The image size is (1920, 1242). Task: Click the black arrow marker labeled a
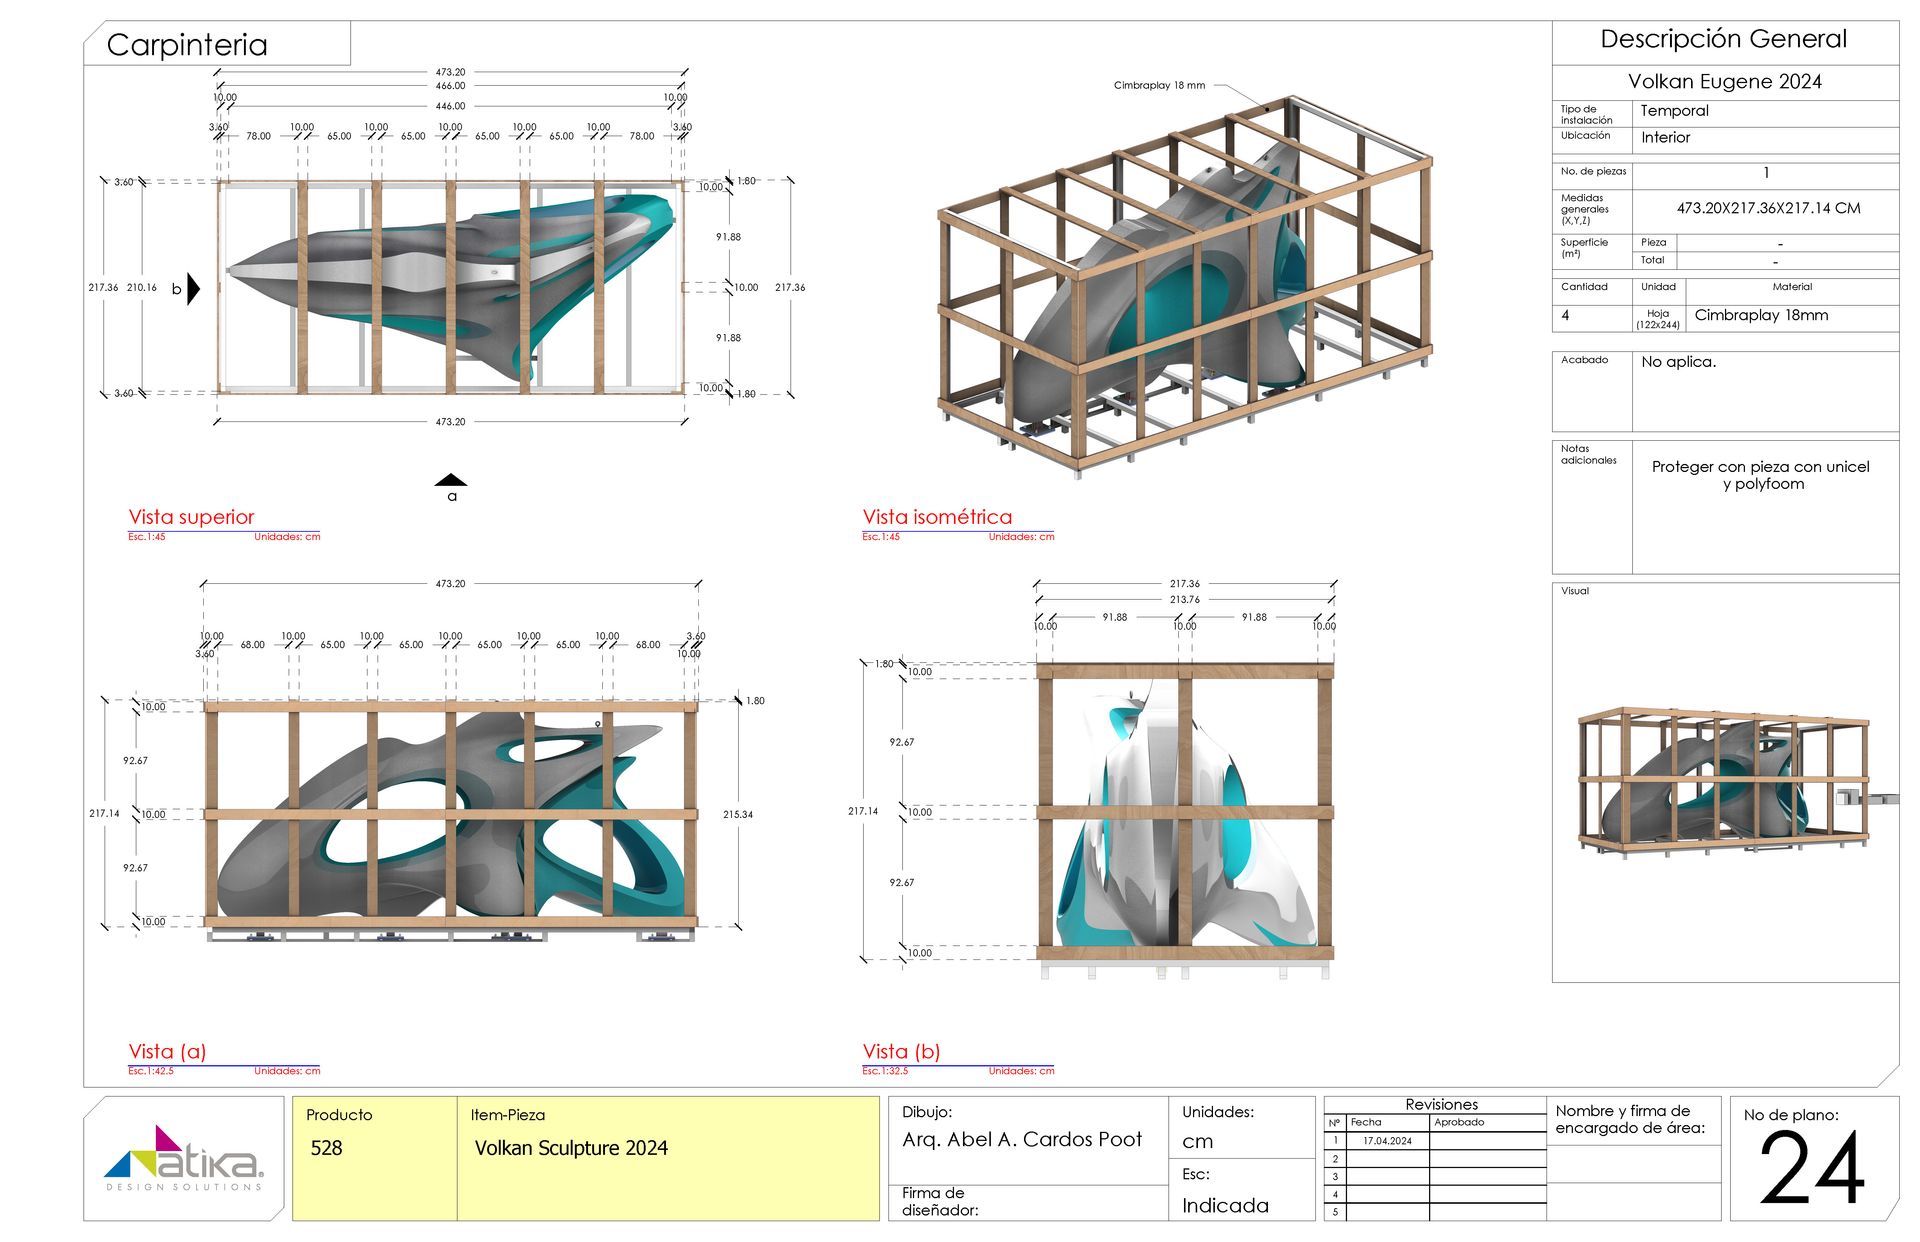pos(451,480)
